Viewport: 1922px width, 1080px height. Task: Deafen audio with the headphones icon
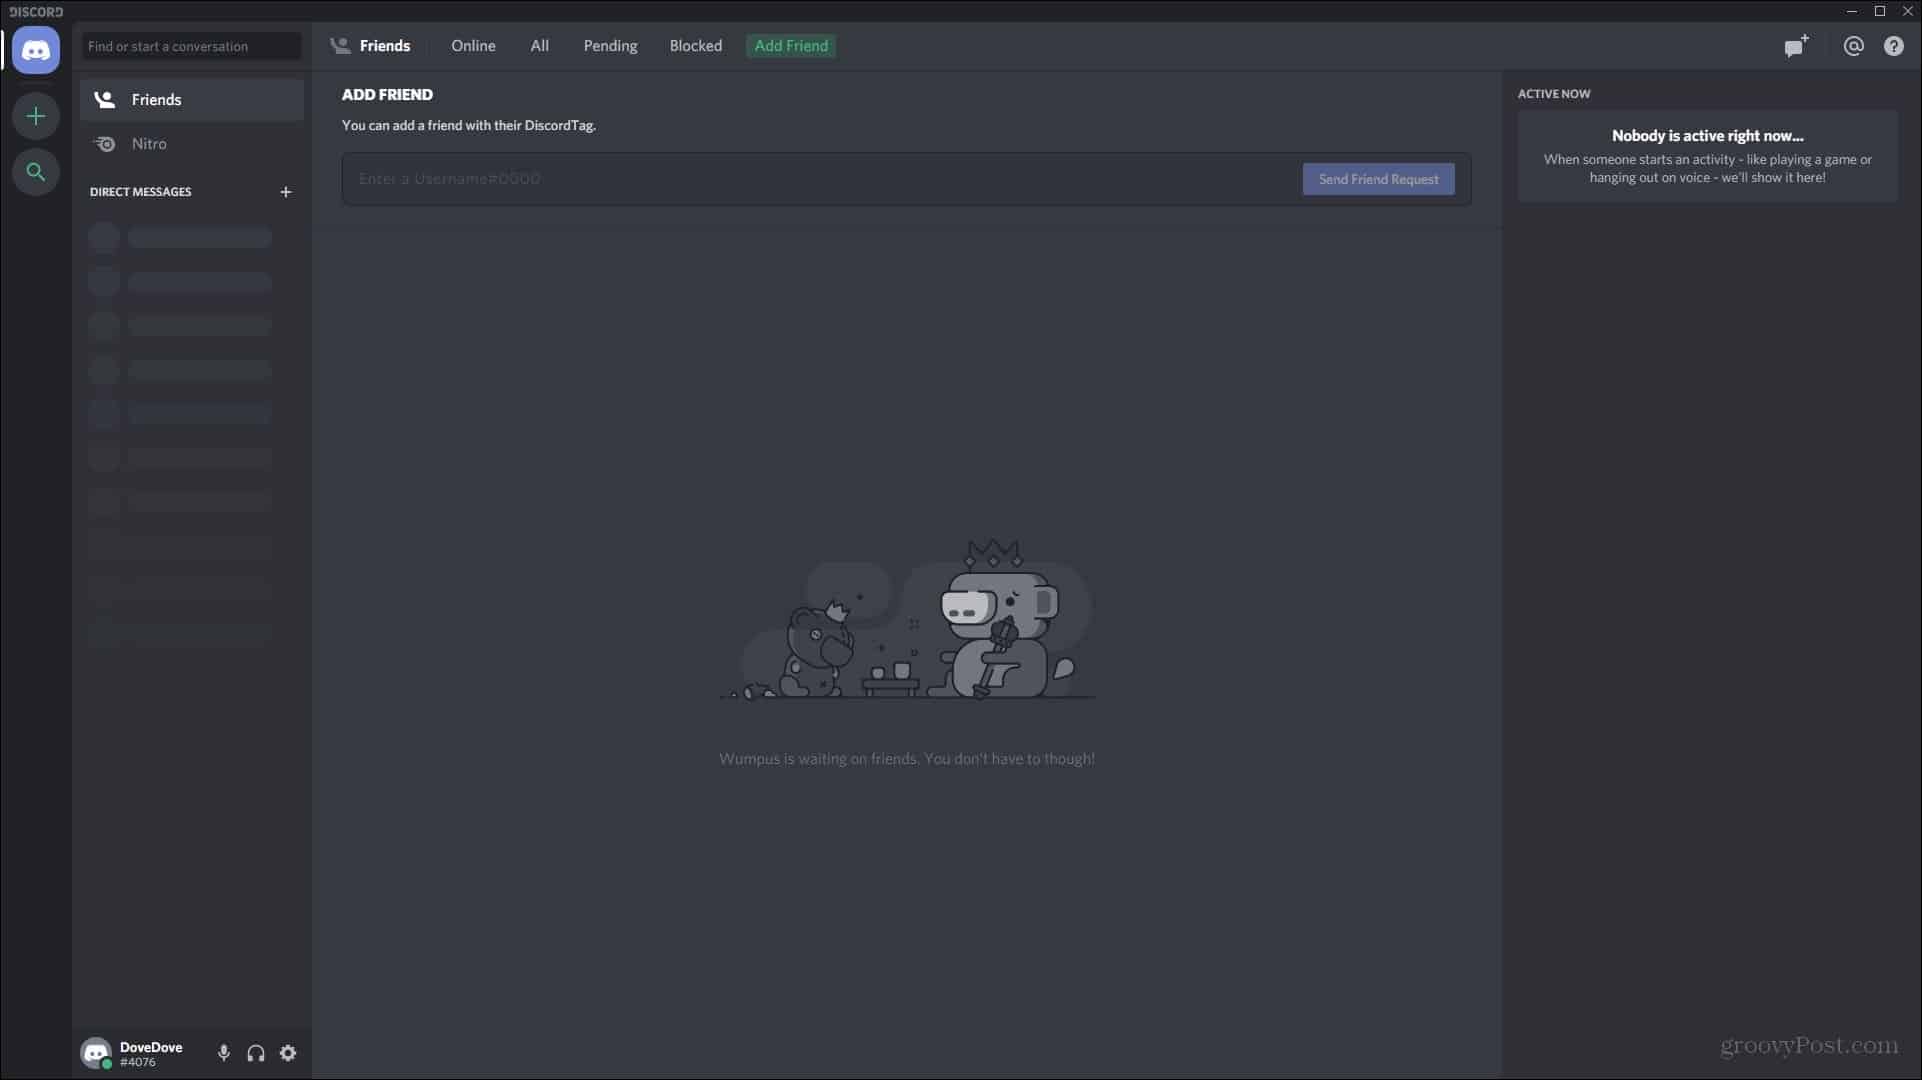click(x=255, y=1053)
